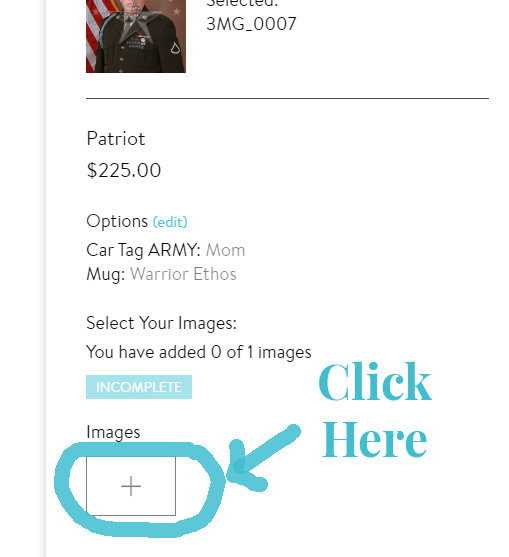Click the Patriot package title

(x=116, y=139)
